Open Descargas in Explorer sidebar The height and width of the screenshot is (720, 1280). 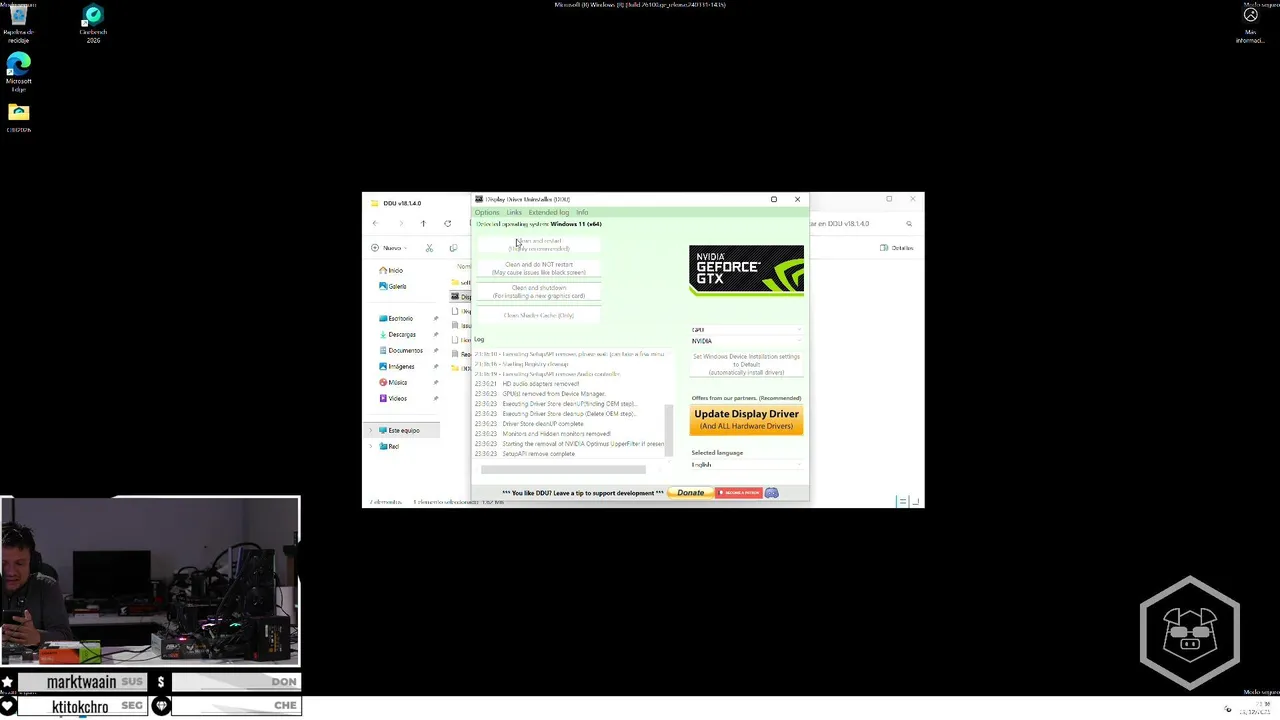click(x=397, y=334)
